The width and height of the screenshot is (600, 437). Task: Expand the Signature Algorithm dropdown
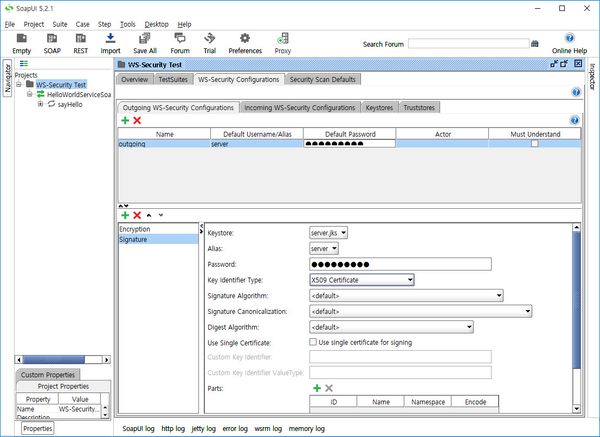pyautogui.click(x=405, y=296)
